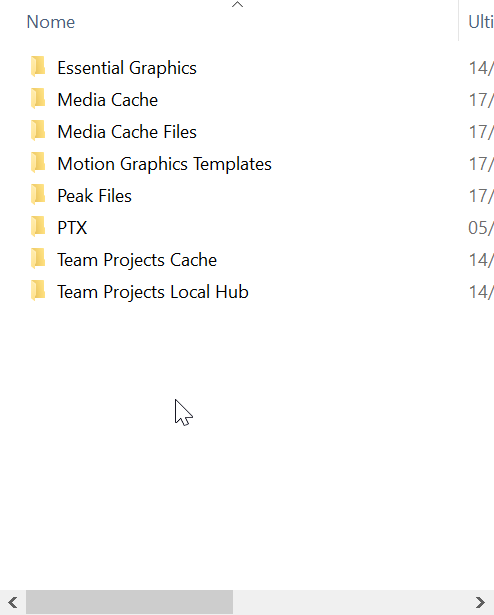The image size is (494, 615).
Task: Click the Ulti date column header
Action: [480, 22]
